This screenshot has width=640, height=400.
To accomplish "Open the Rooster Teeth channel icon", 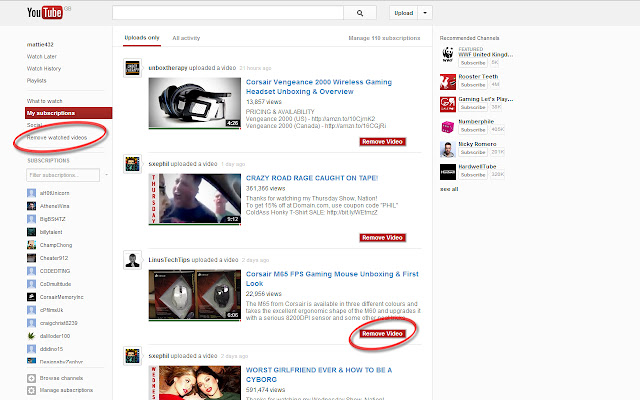I will 448,82.
